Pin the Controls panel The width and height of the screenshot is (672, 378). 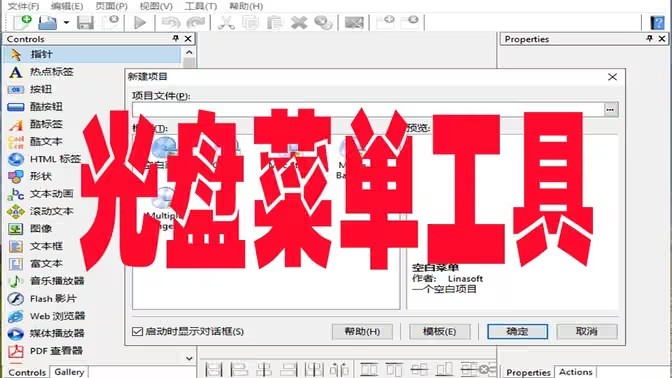tap(175, 39)
